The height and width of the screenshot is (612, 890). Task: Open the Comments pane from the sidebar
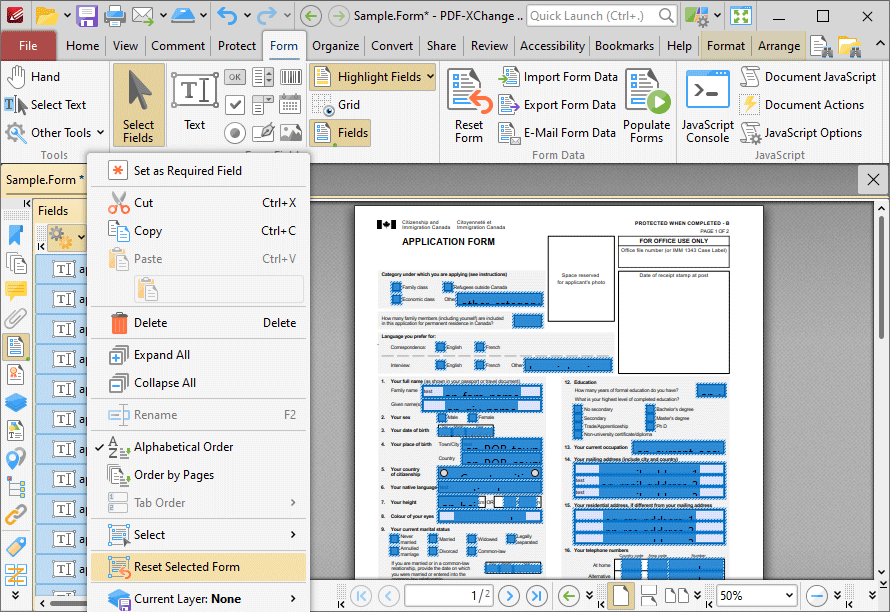pyautogui.click(x=16, y=291)
